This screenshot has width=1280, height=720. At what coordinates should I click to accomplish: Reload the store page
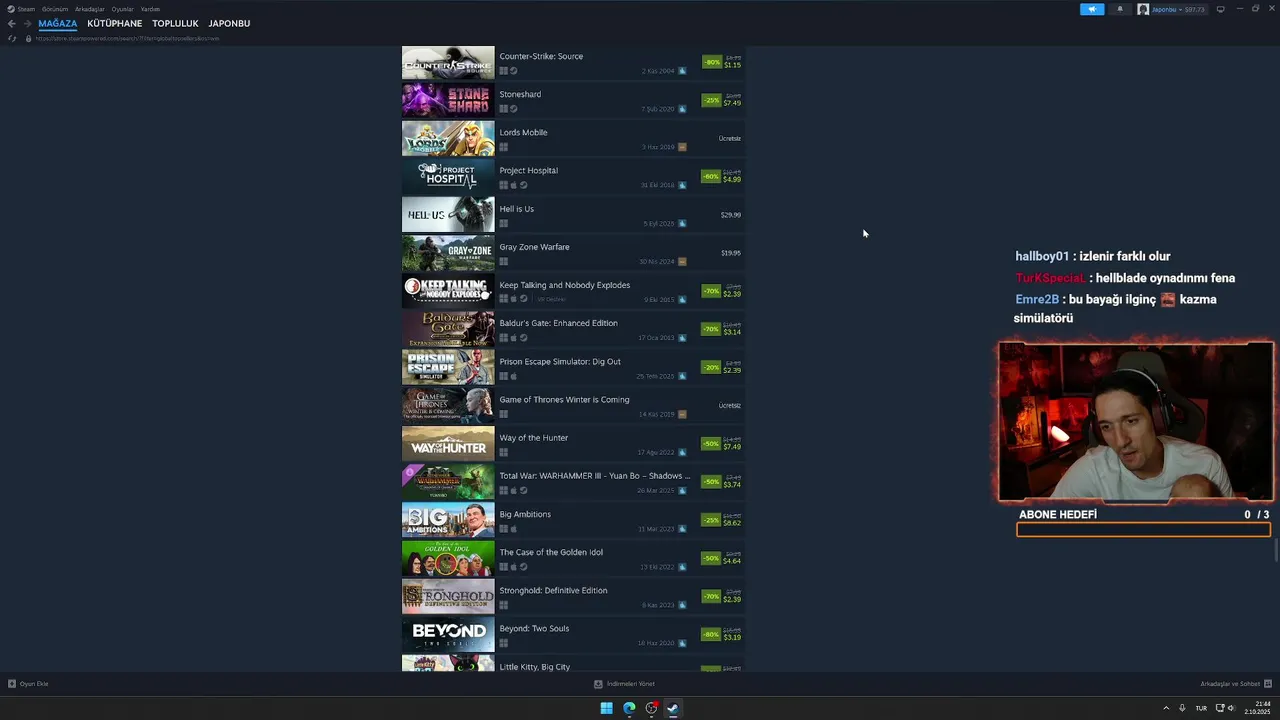pos(12,38)
